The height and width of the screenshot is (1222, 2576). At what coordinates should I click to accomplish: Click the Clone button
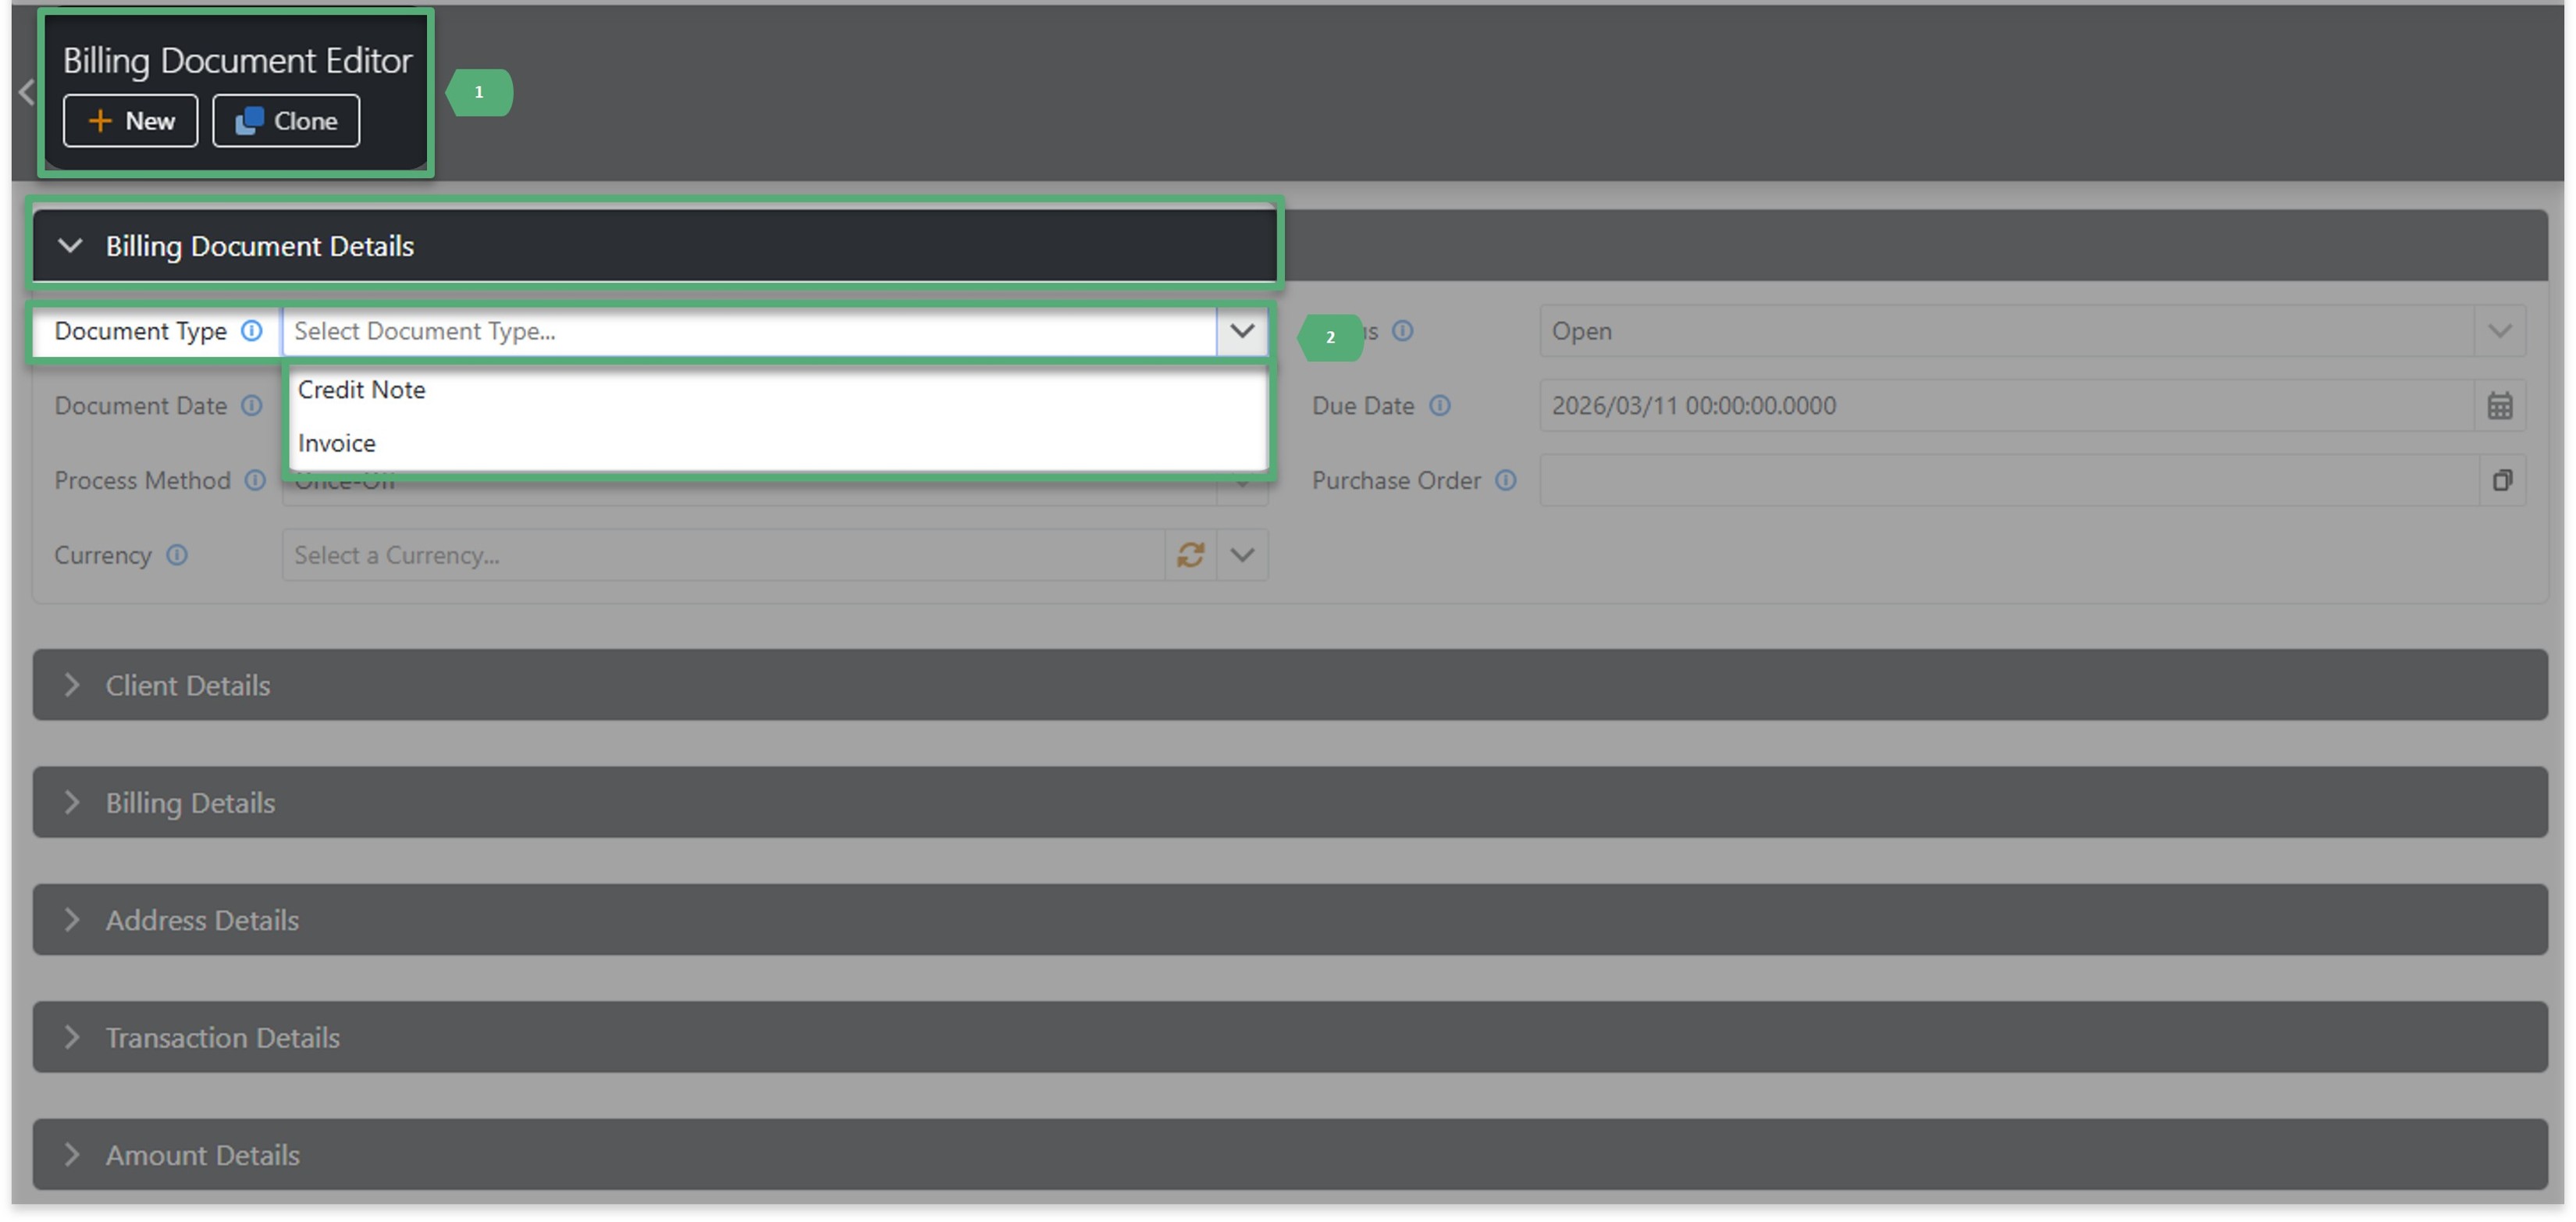[285, 120]
